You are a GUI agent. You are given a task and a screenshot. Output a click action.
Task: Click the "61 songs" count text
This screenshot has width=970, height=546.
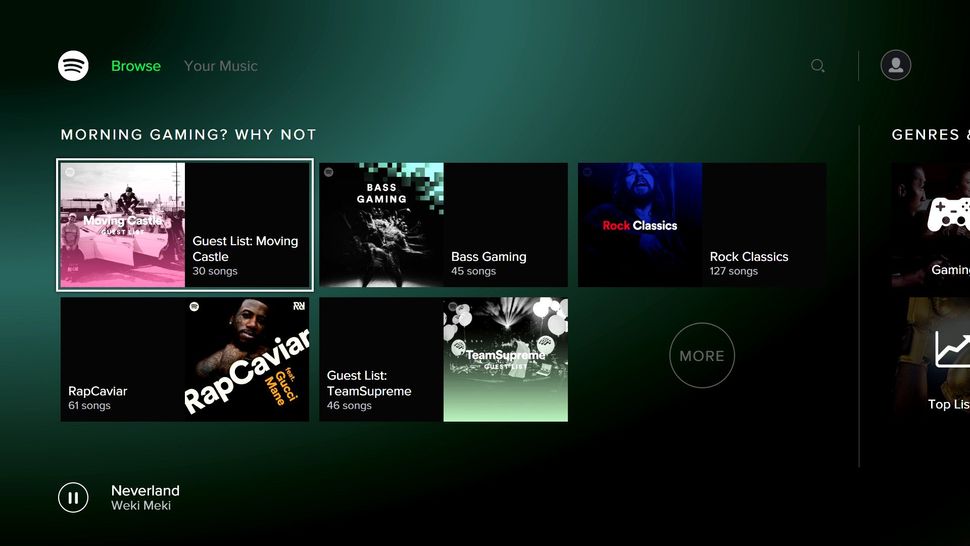89,406
